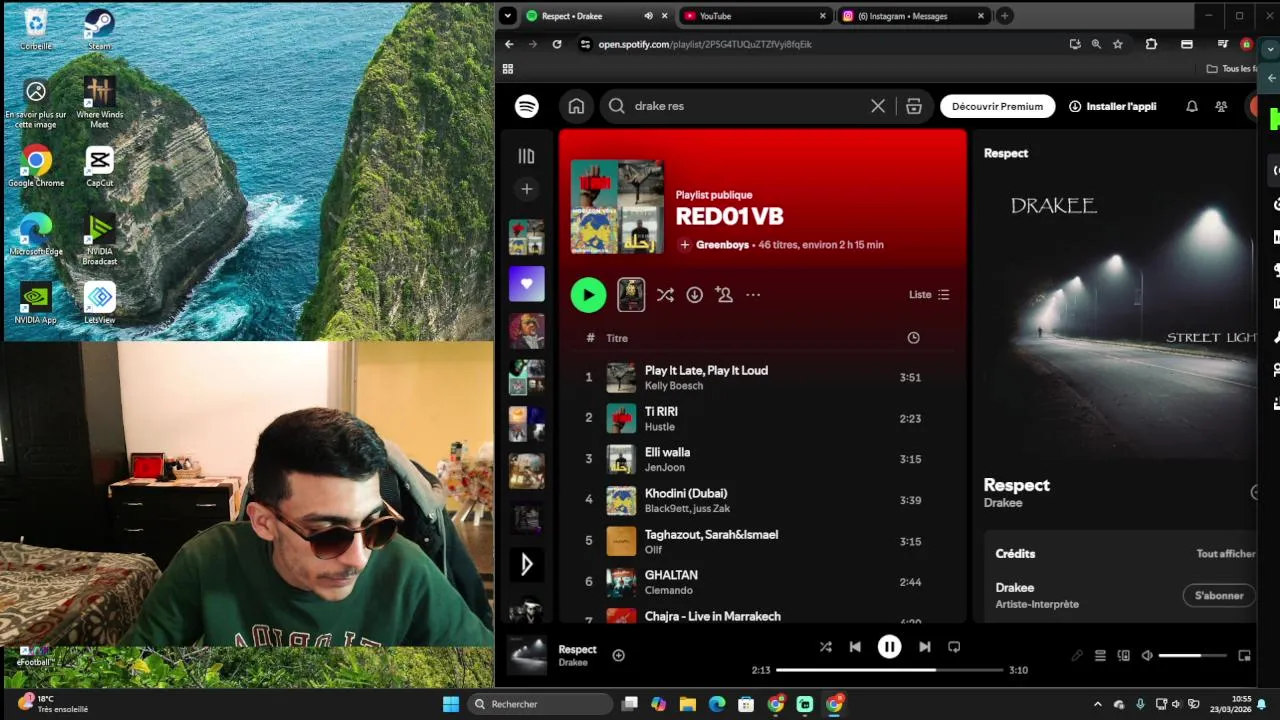Sort tracks by Titre column header
Viewport: 1280px width, 720px height.
(617, 338)
